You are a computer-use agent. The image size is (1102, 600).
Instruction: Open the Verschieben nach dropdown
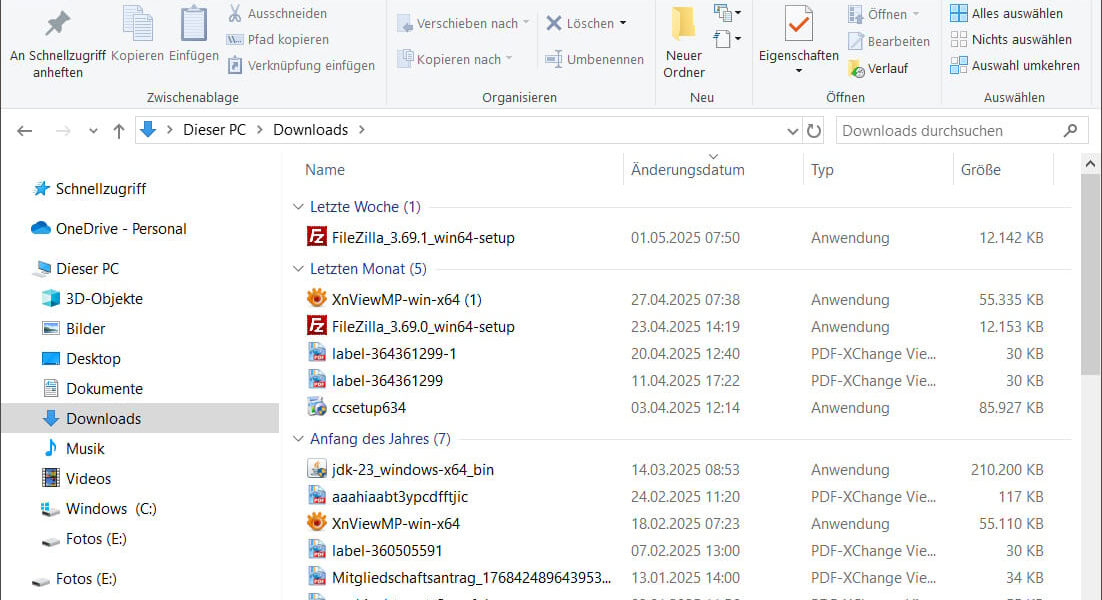[462, 23]
